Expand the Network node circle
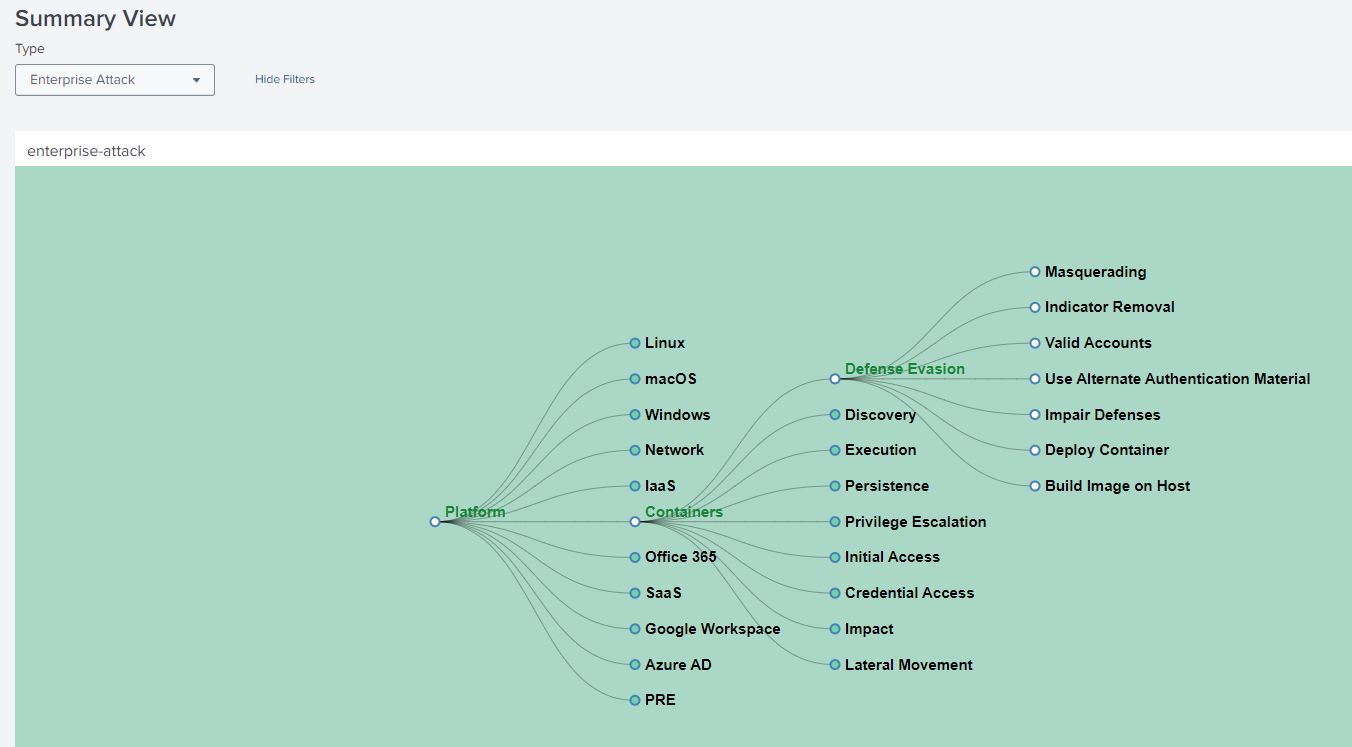This screenshot has height=747, width=1352. 635,450
